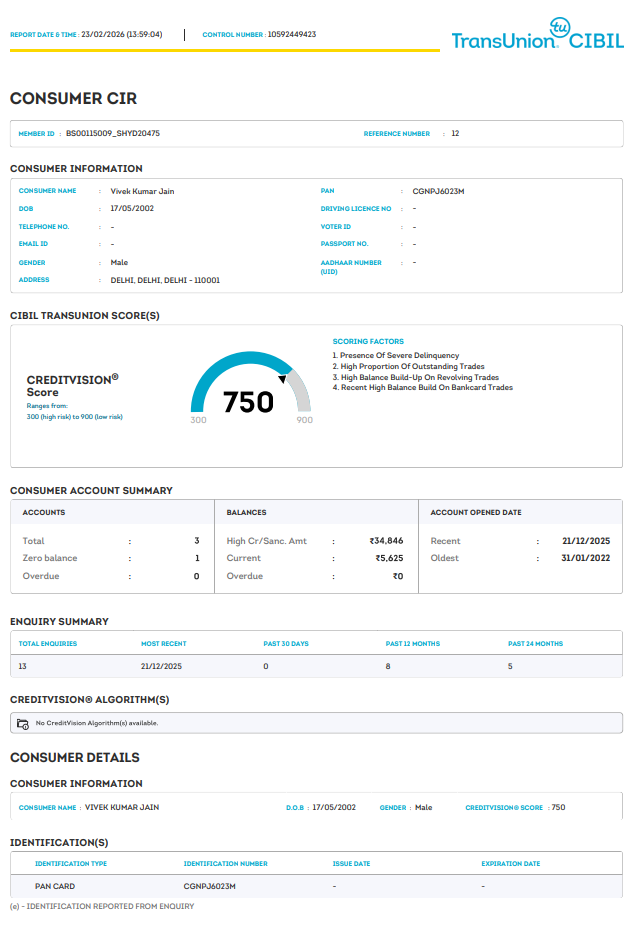Select uppercase name VIVEK KUMAR JAIN
Screen dimensions: 636x941
tap(122, 808)
